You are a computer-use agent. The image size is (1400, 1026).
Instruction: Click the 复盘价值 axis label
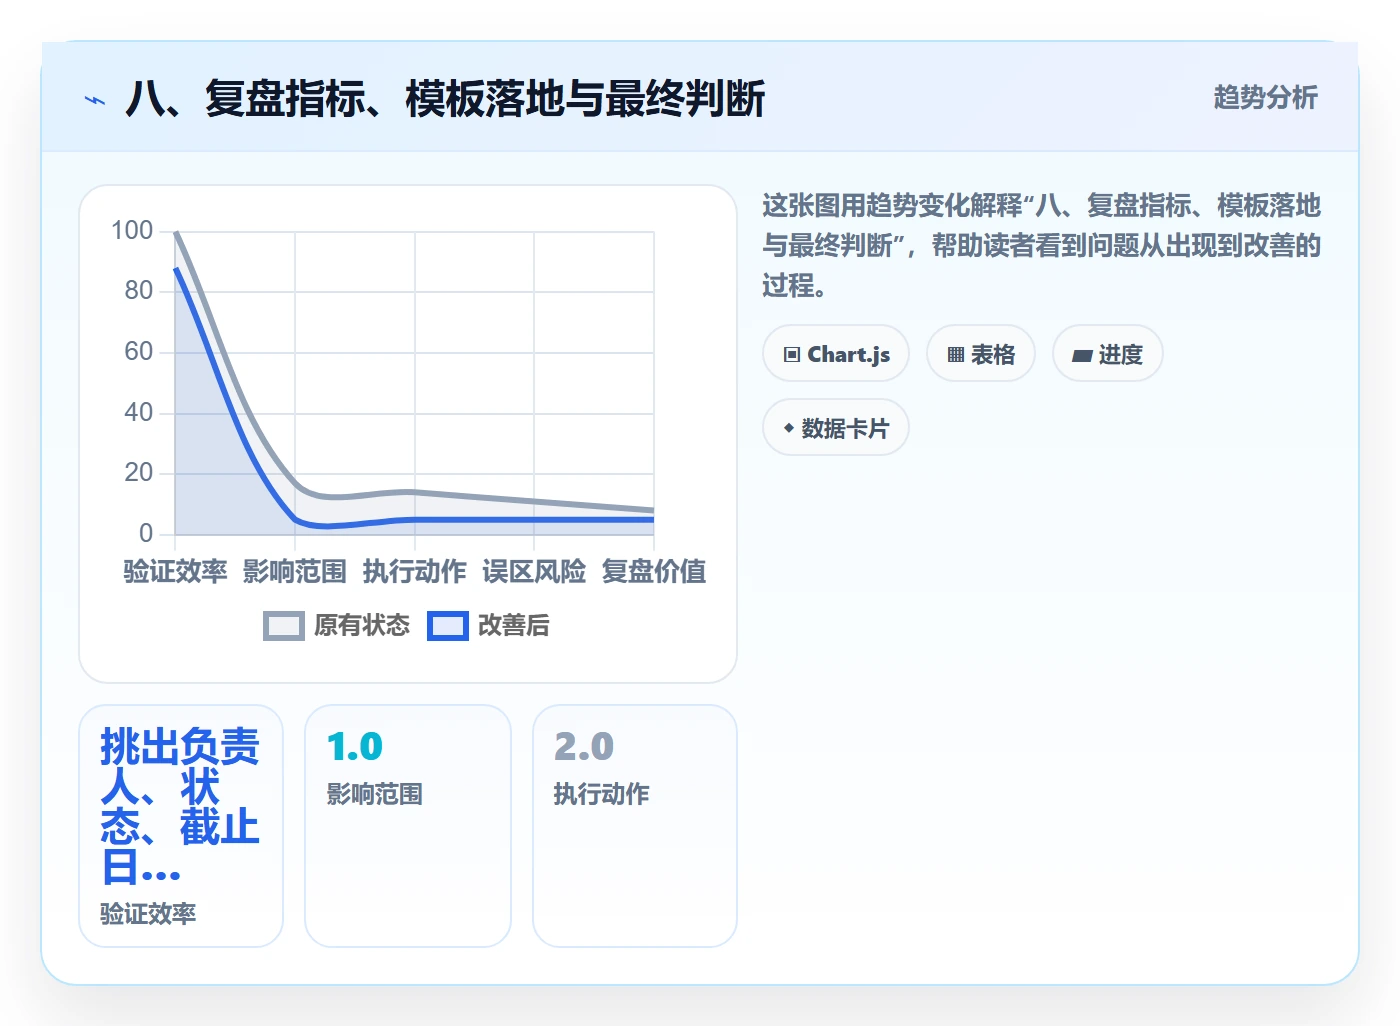[x=654, y=572]
